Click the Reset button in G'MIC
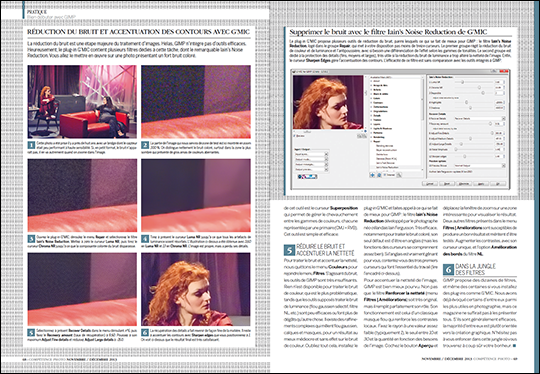 click(x=447, y=184)
